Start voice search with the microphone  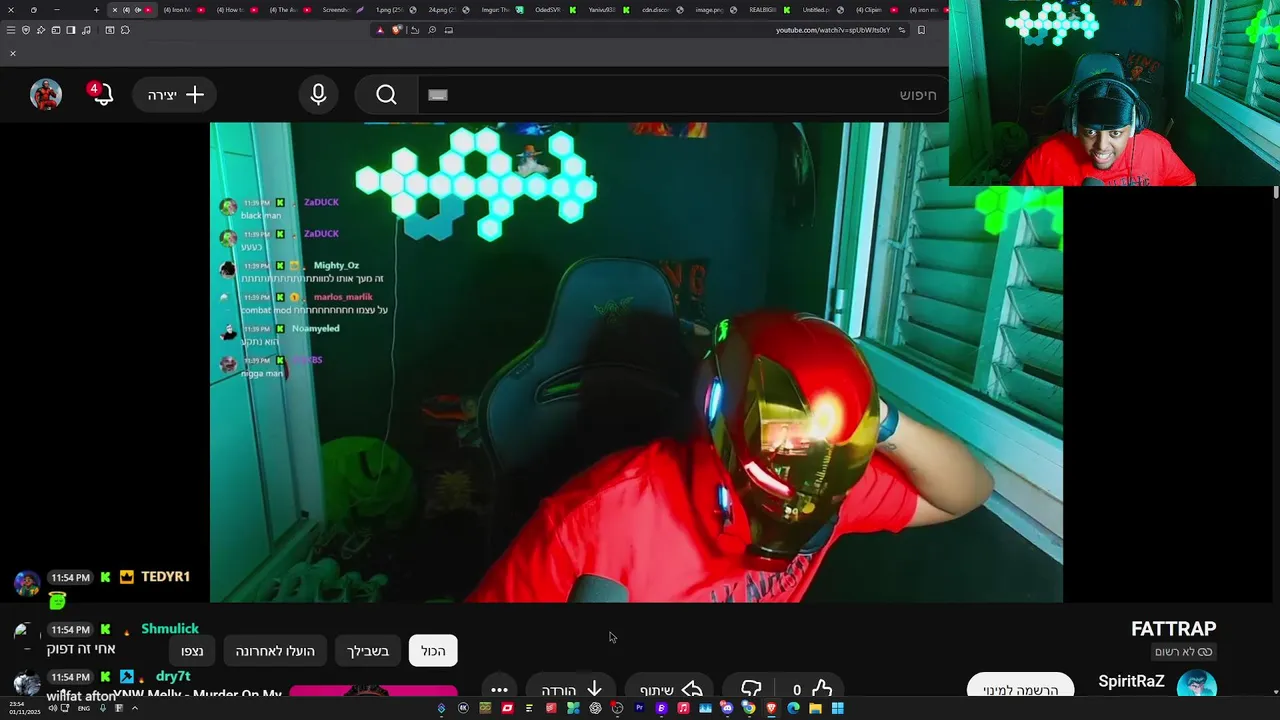coord(318,95)
